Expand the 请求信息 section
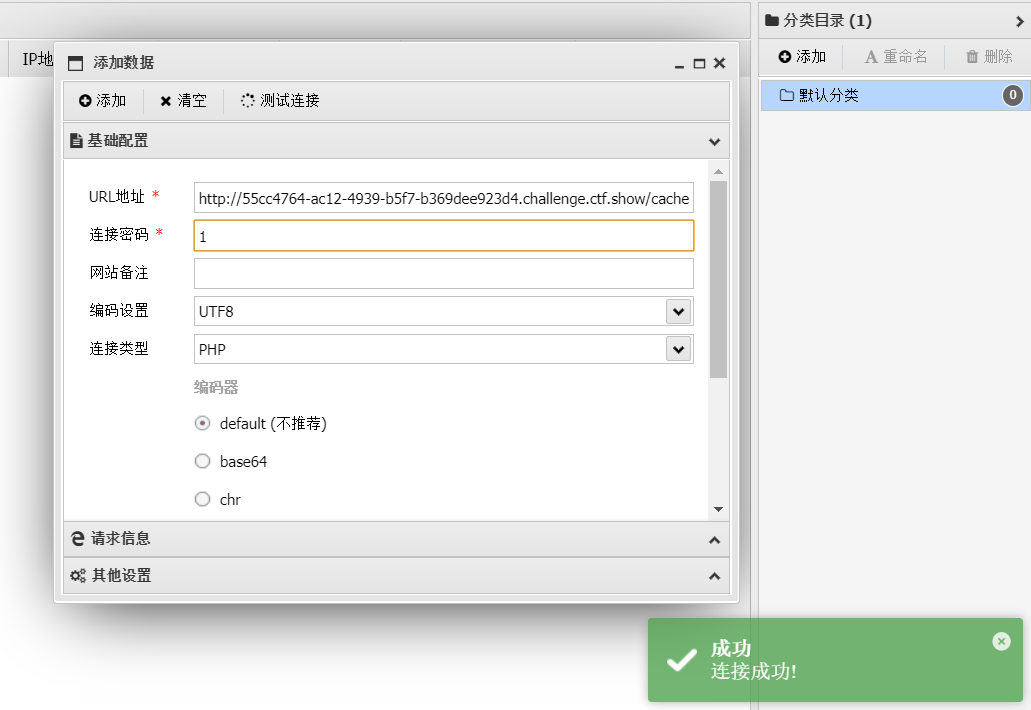1031x710 pixels. pos(715,540)
